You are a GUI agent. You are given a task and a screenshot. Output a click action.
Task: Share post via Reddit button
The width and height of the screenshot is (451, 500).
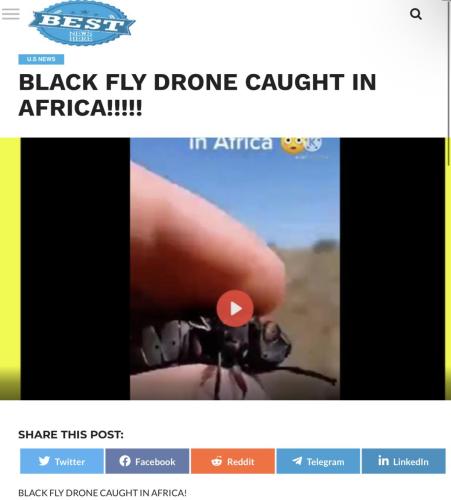pos(233,461)
